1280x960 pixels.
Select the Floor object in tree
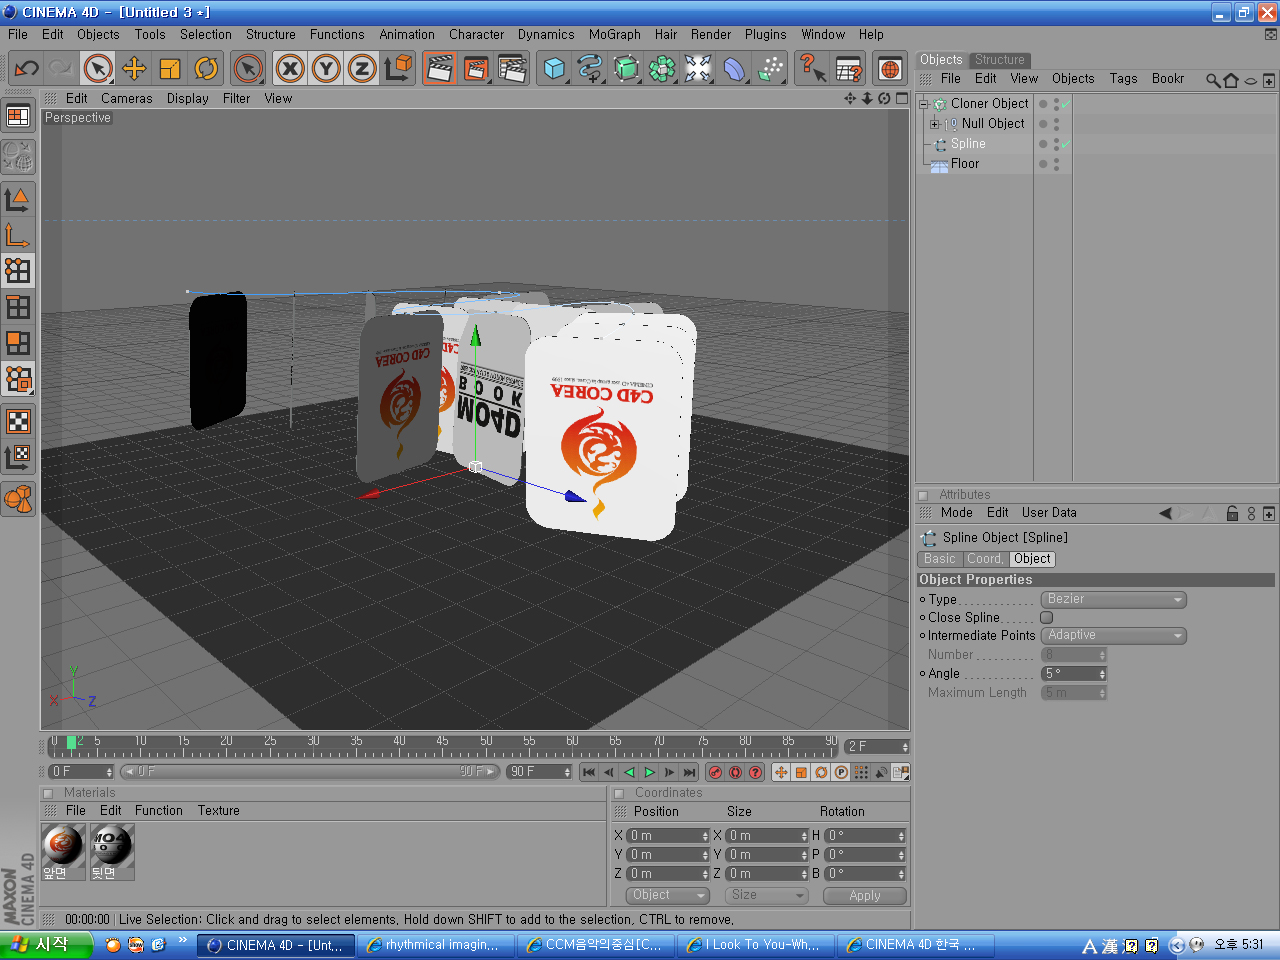pos(964,164)
